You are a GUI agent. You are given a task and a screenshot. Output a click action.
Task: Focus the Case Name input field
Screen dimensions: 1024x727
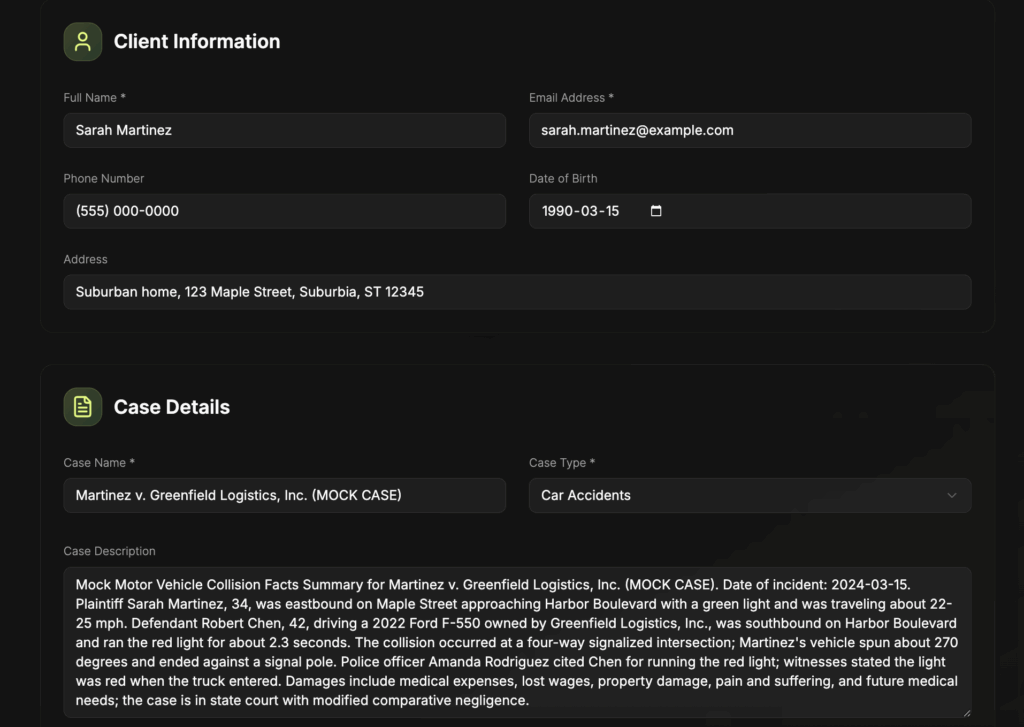point(284,495)
